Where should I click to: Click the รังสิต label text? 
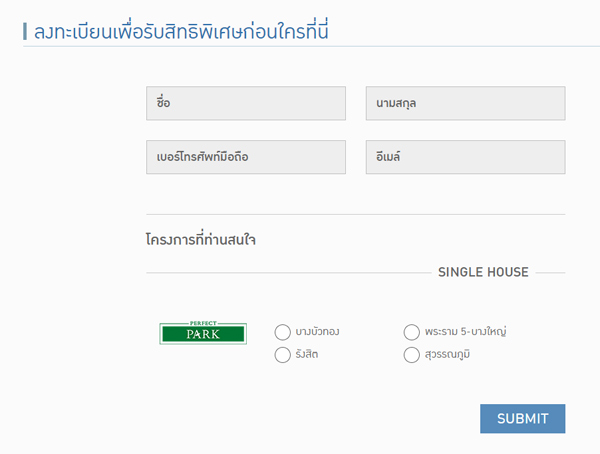[x=308, y=355]
